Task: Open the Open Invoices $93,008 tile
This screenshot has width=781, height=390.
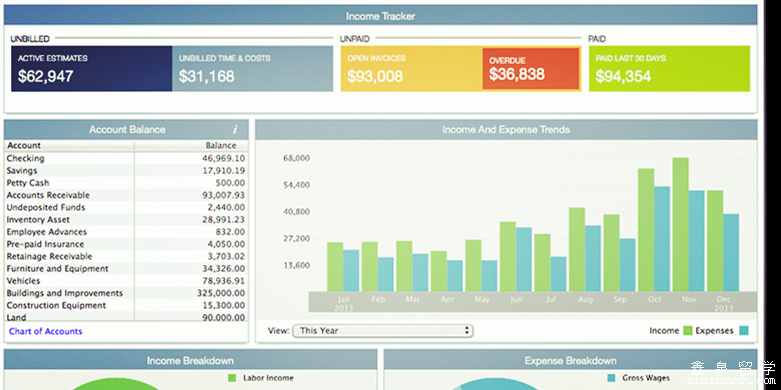Action: 411,69
